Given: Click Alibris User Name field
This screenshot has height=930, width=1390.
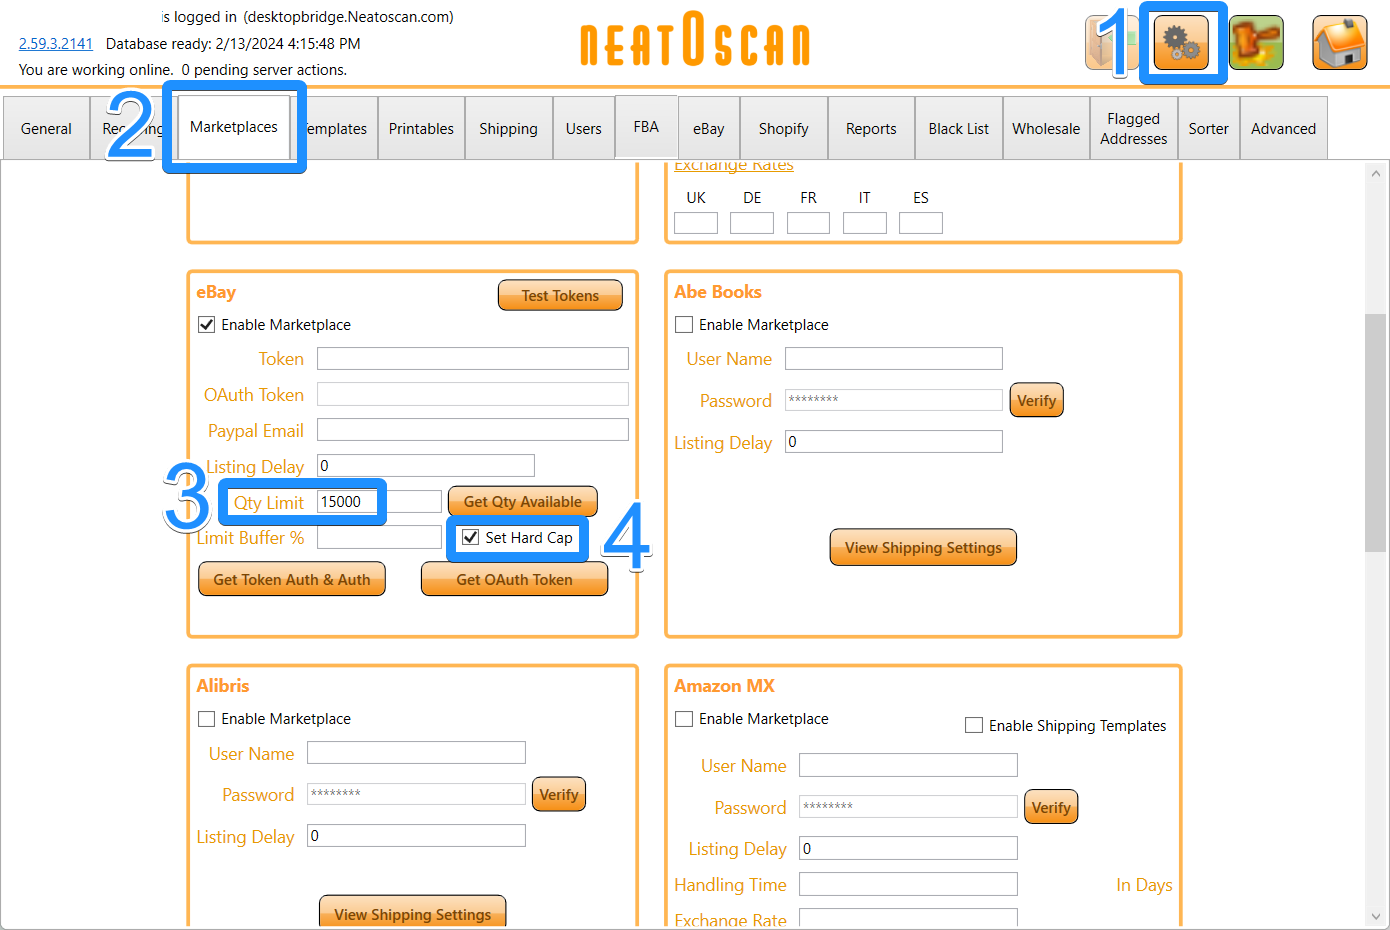Looking at the screenshot, I should click(416, 752).
